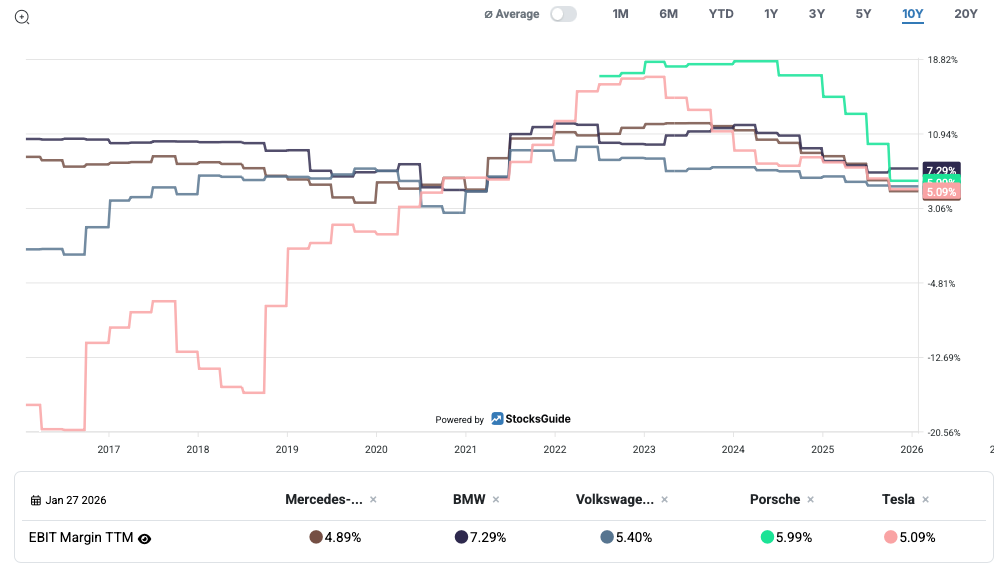The image size is (1004, 570).
Task: Toggle the Average switch
Action: click(x=563, y=14)
